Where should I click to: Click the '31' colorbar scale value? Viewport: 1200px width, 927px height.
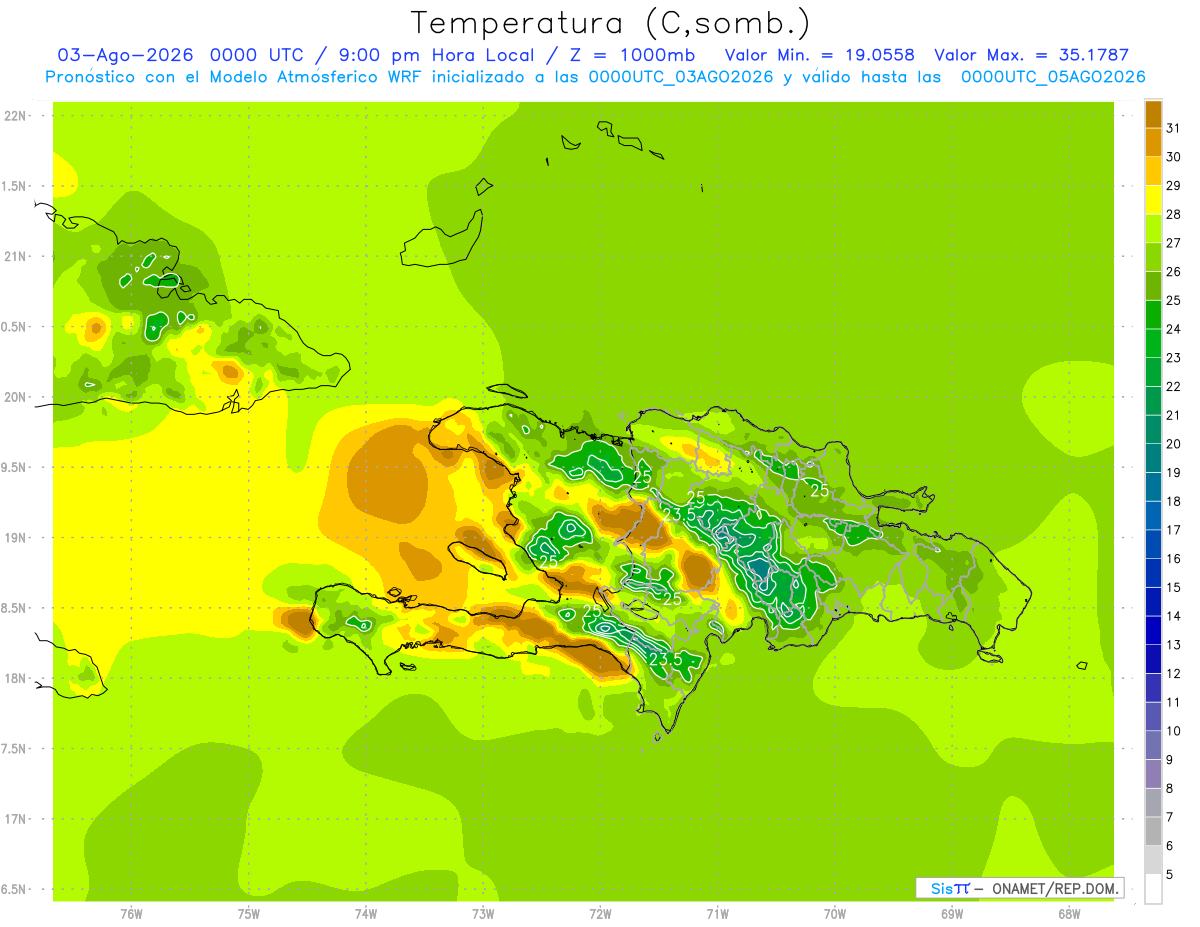(1174, 127)
